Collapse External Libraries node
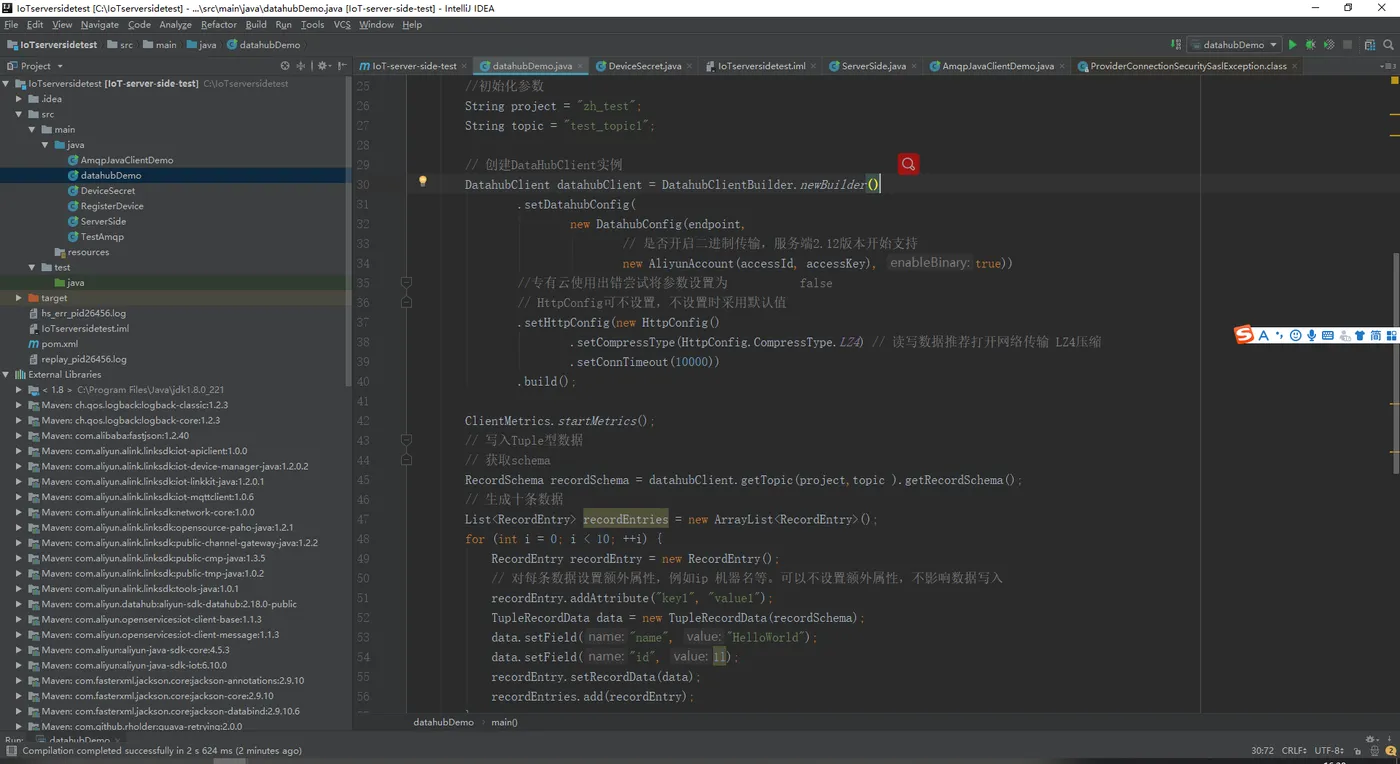Viewport: 1400px width, 764px height. pos(7,374)
